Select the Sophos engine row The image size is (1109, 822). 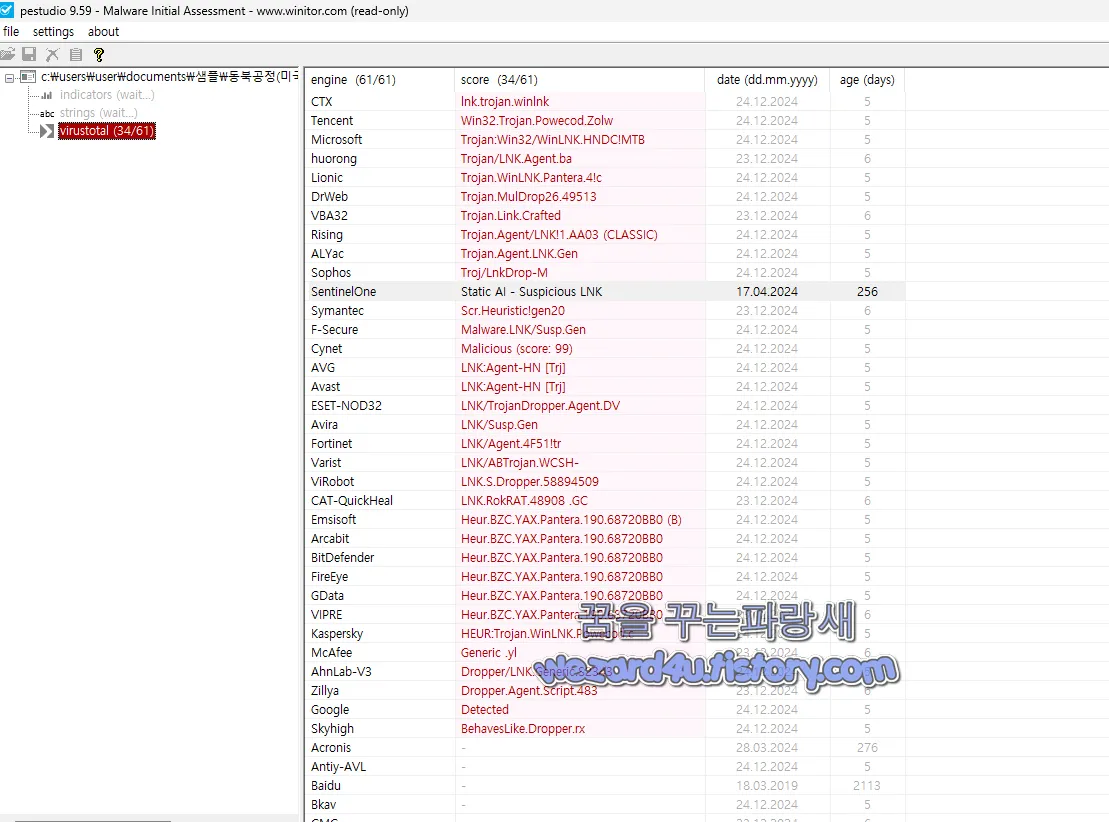[x=605, y=273]
